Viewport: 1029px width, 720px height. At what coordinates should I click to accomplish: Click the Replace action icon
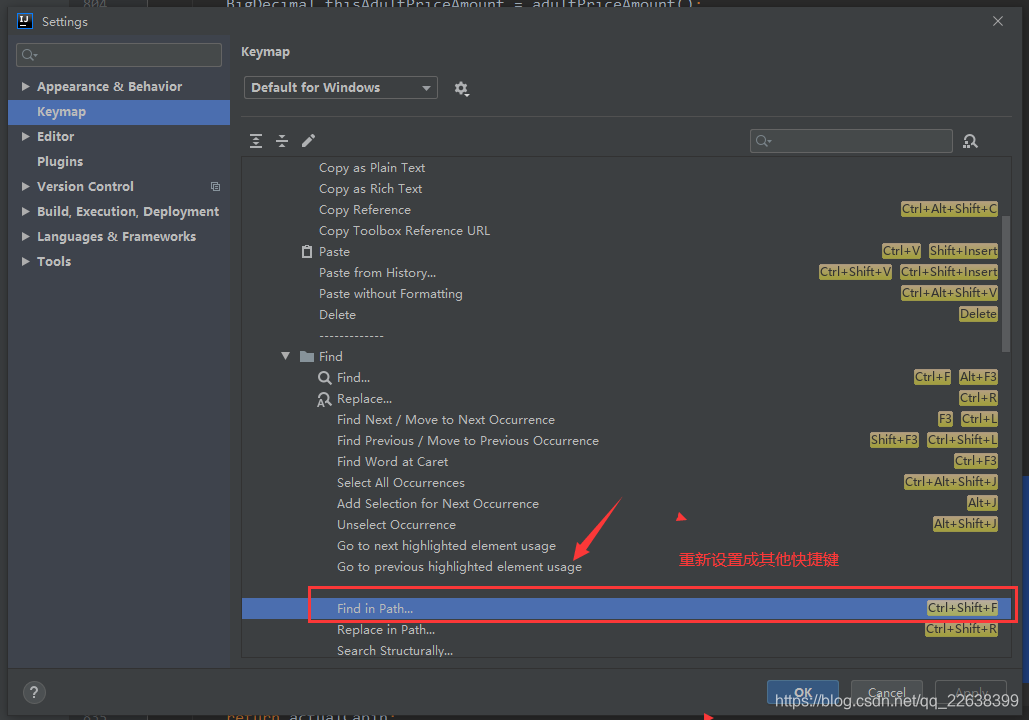point(324,399)
